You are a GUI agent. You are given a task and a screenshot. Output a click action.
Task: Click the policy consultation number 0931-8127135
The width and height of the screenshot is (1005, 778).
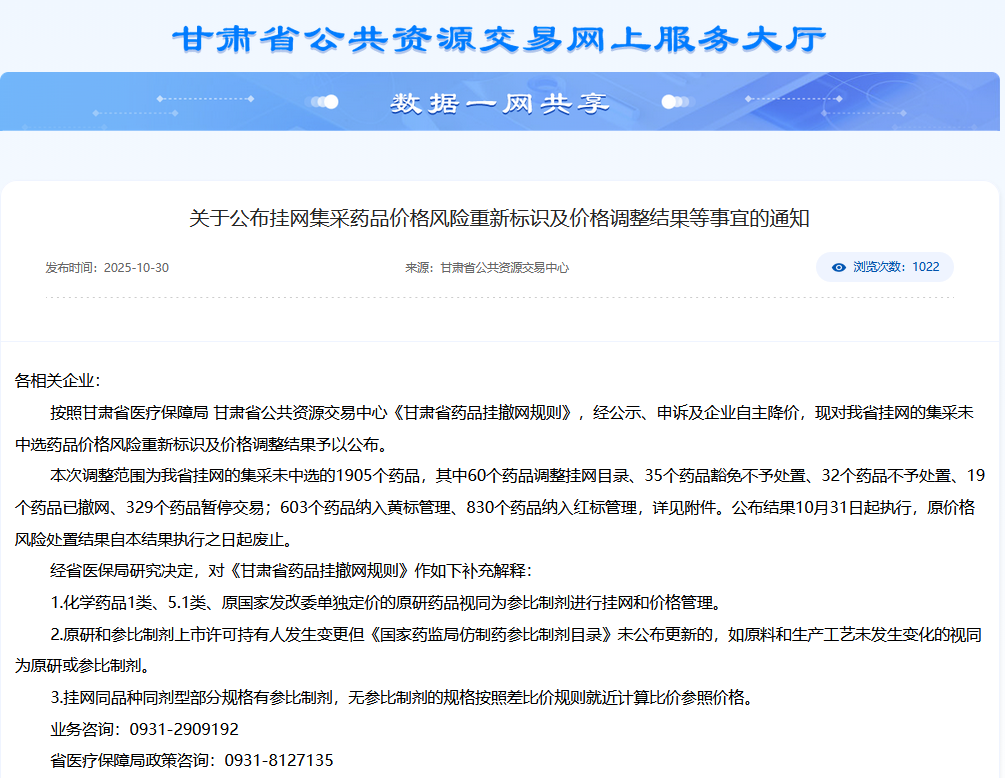click(279, 761)
